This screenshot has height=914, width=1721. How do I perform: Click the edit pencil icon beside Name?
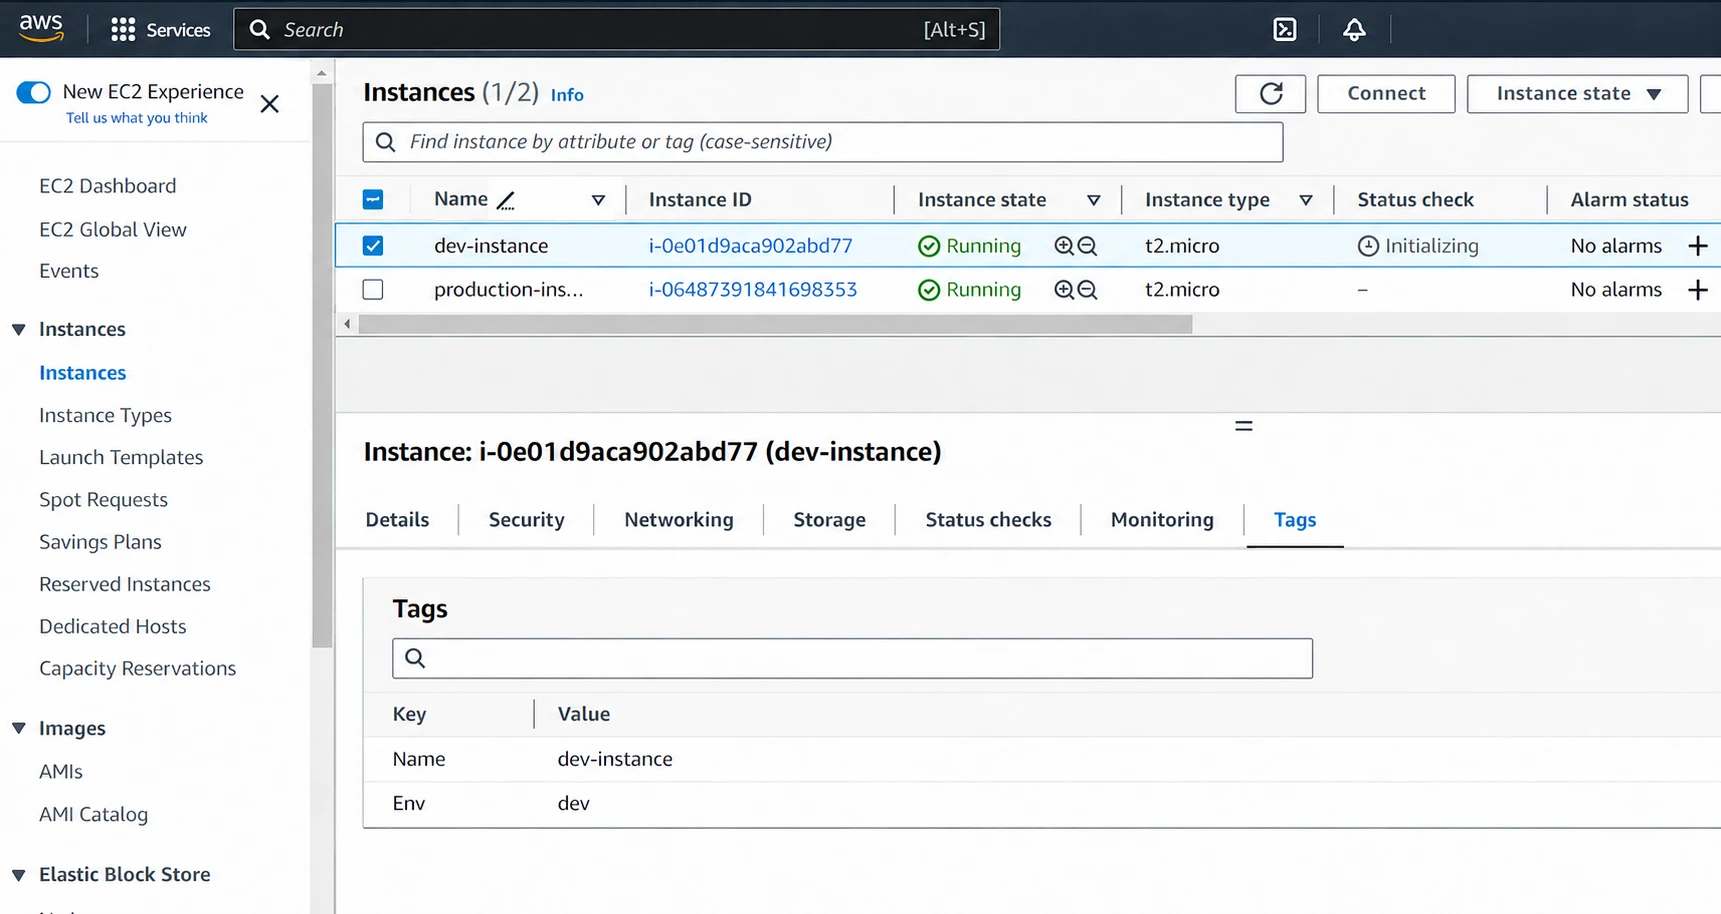tap(506, 200)
